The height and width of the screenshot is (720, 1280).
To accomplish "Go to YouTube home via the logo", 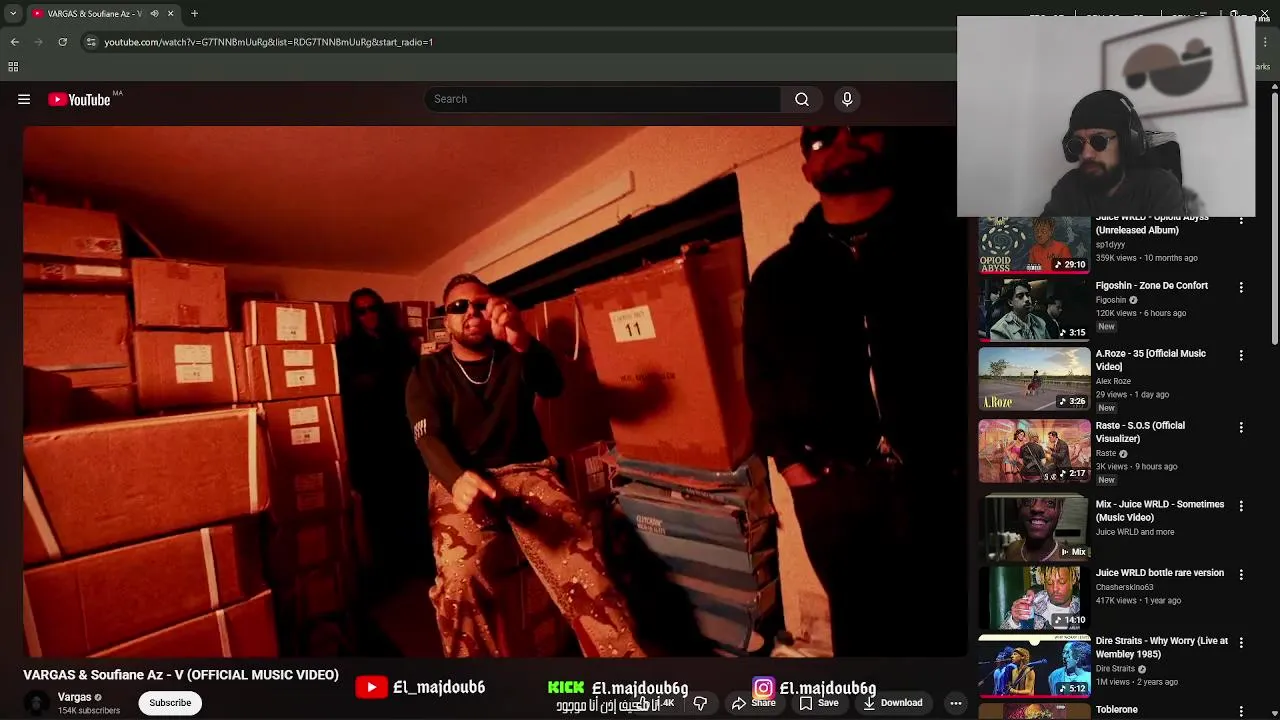I will [79, 99].
